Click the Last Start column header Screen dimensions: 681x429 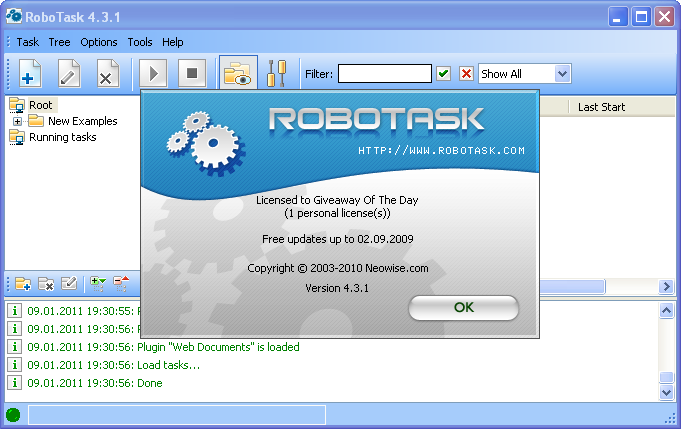tap(601, 107)
